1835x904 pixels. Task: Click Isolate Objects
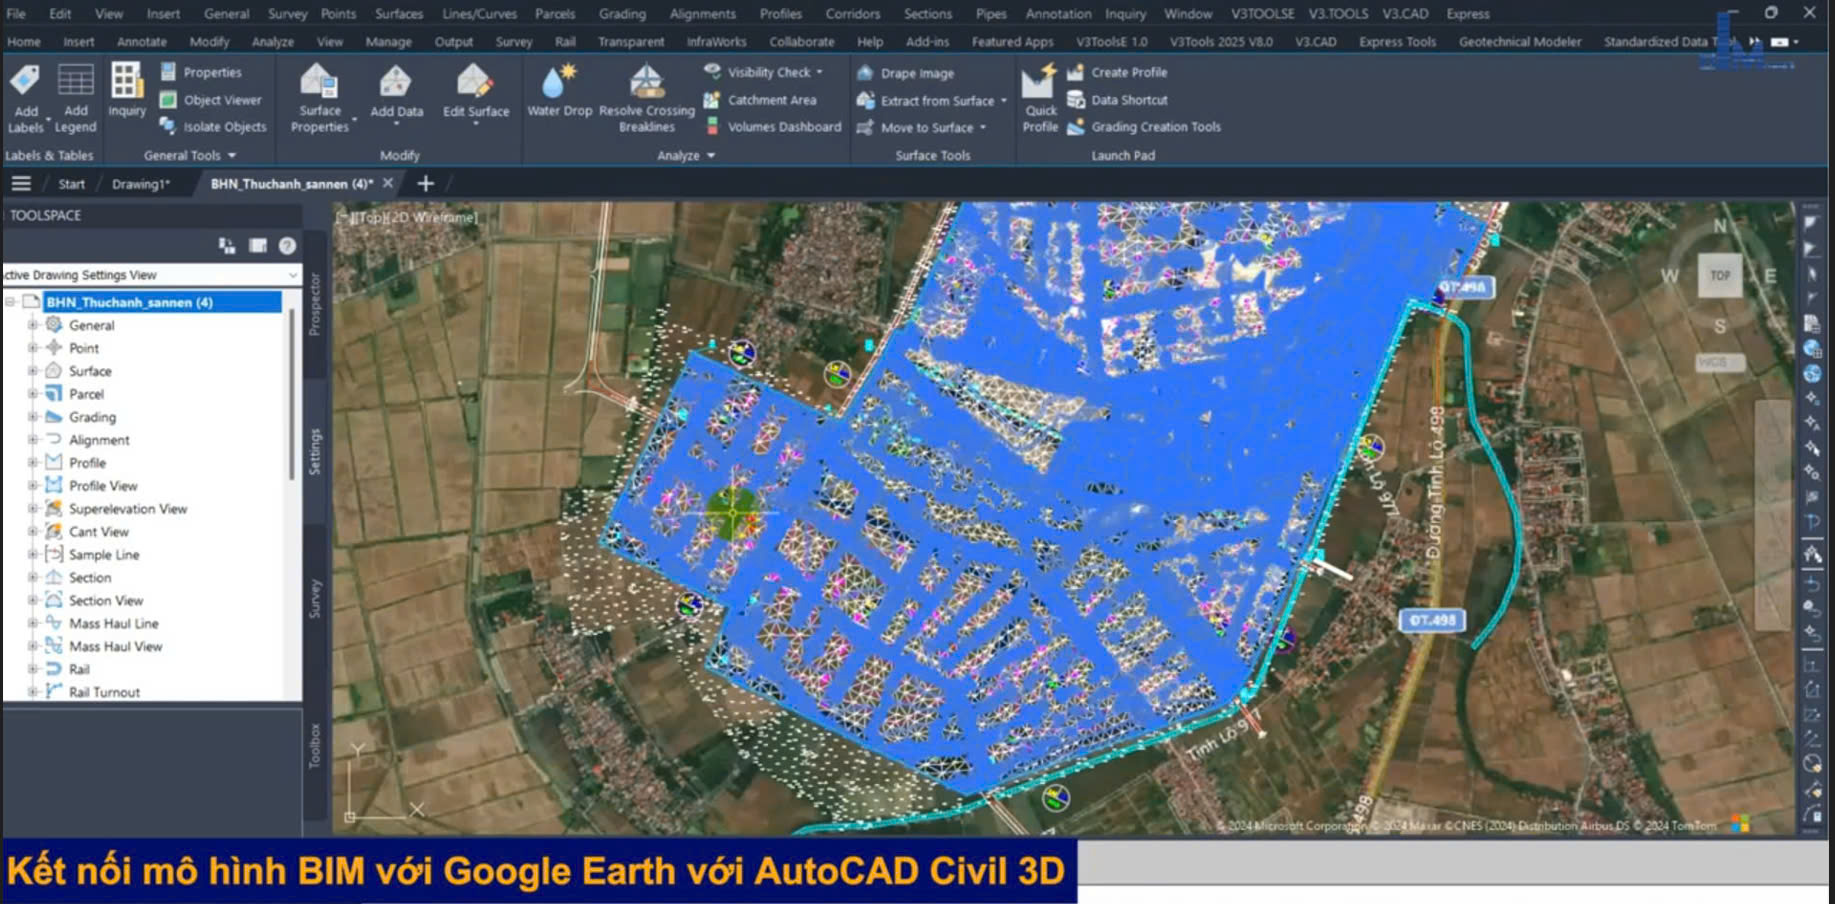(213, 127)
